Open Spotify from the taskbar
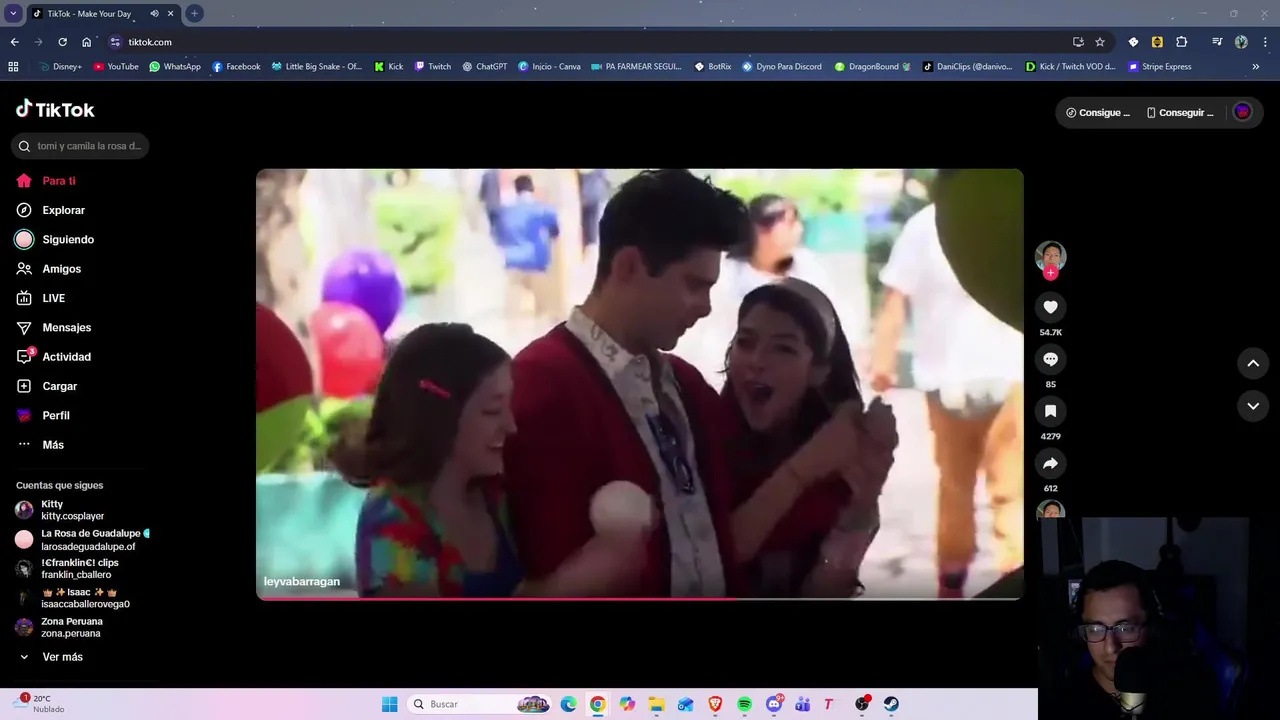1280x720 pixels. coord(744,704)
